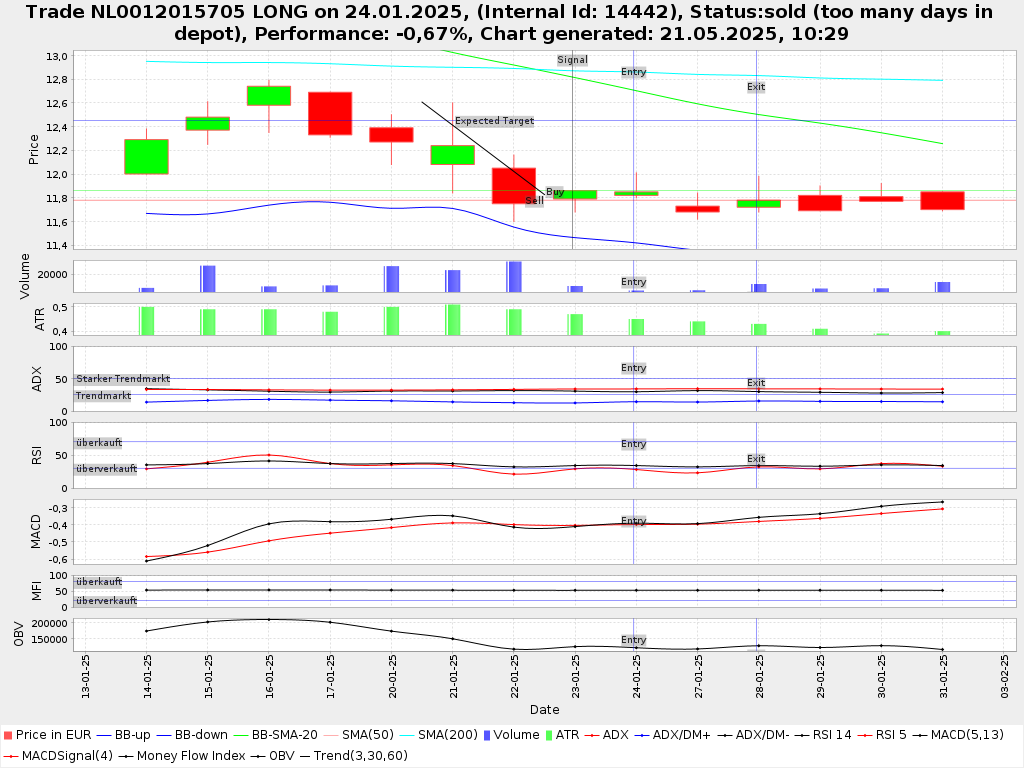Click the Entry label in OBV panel
Screen dimensions: 1024x768
(633, 640)
